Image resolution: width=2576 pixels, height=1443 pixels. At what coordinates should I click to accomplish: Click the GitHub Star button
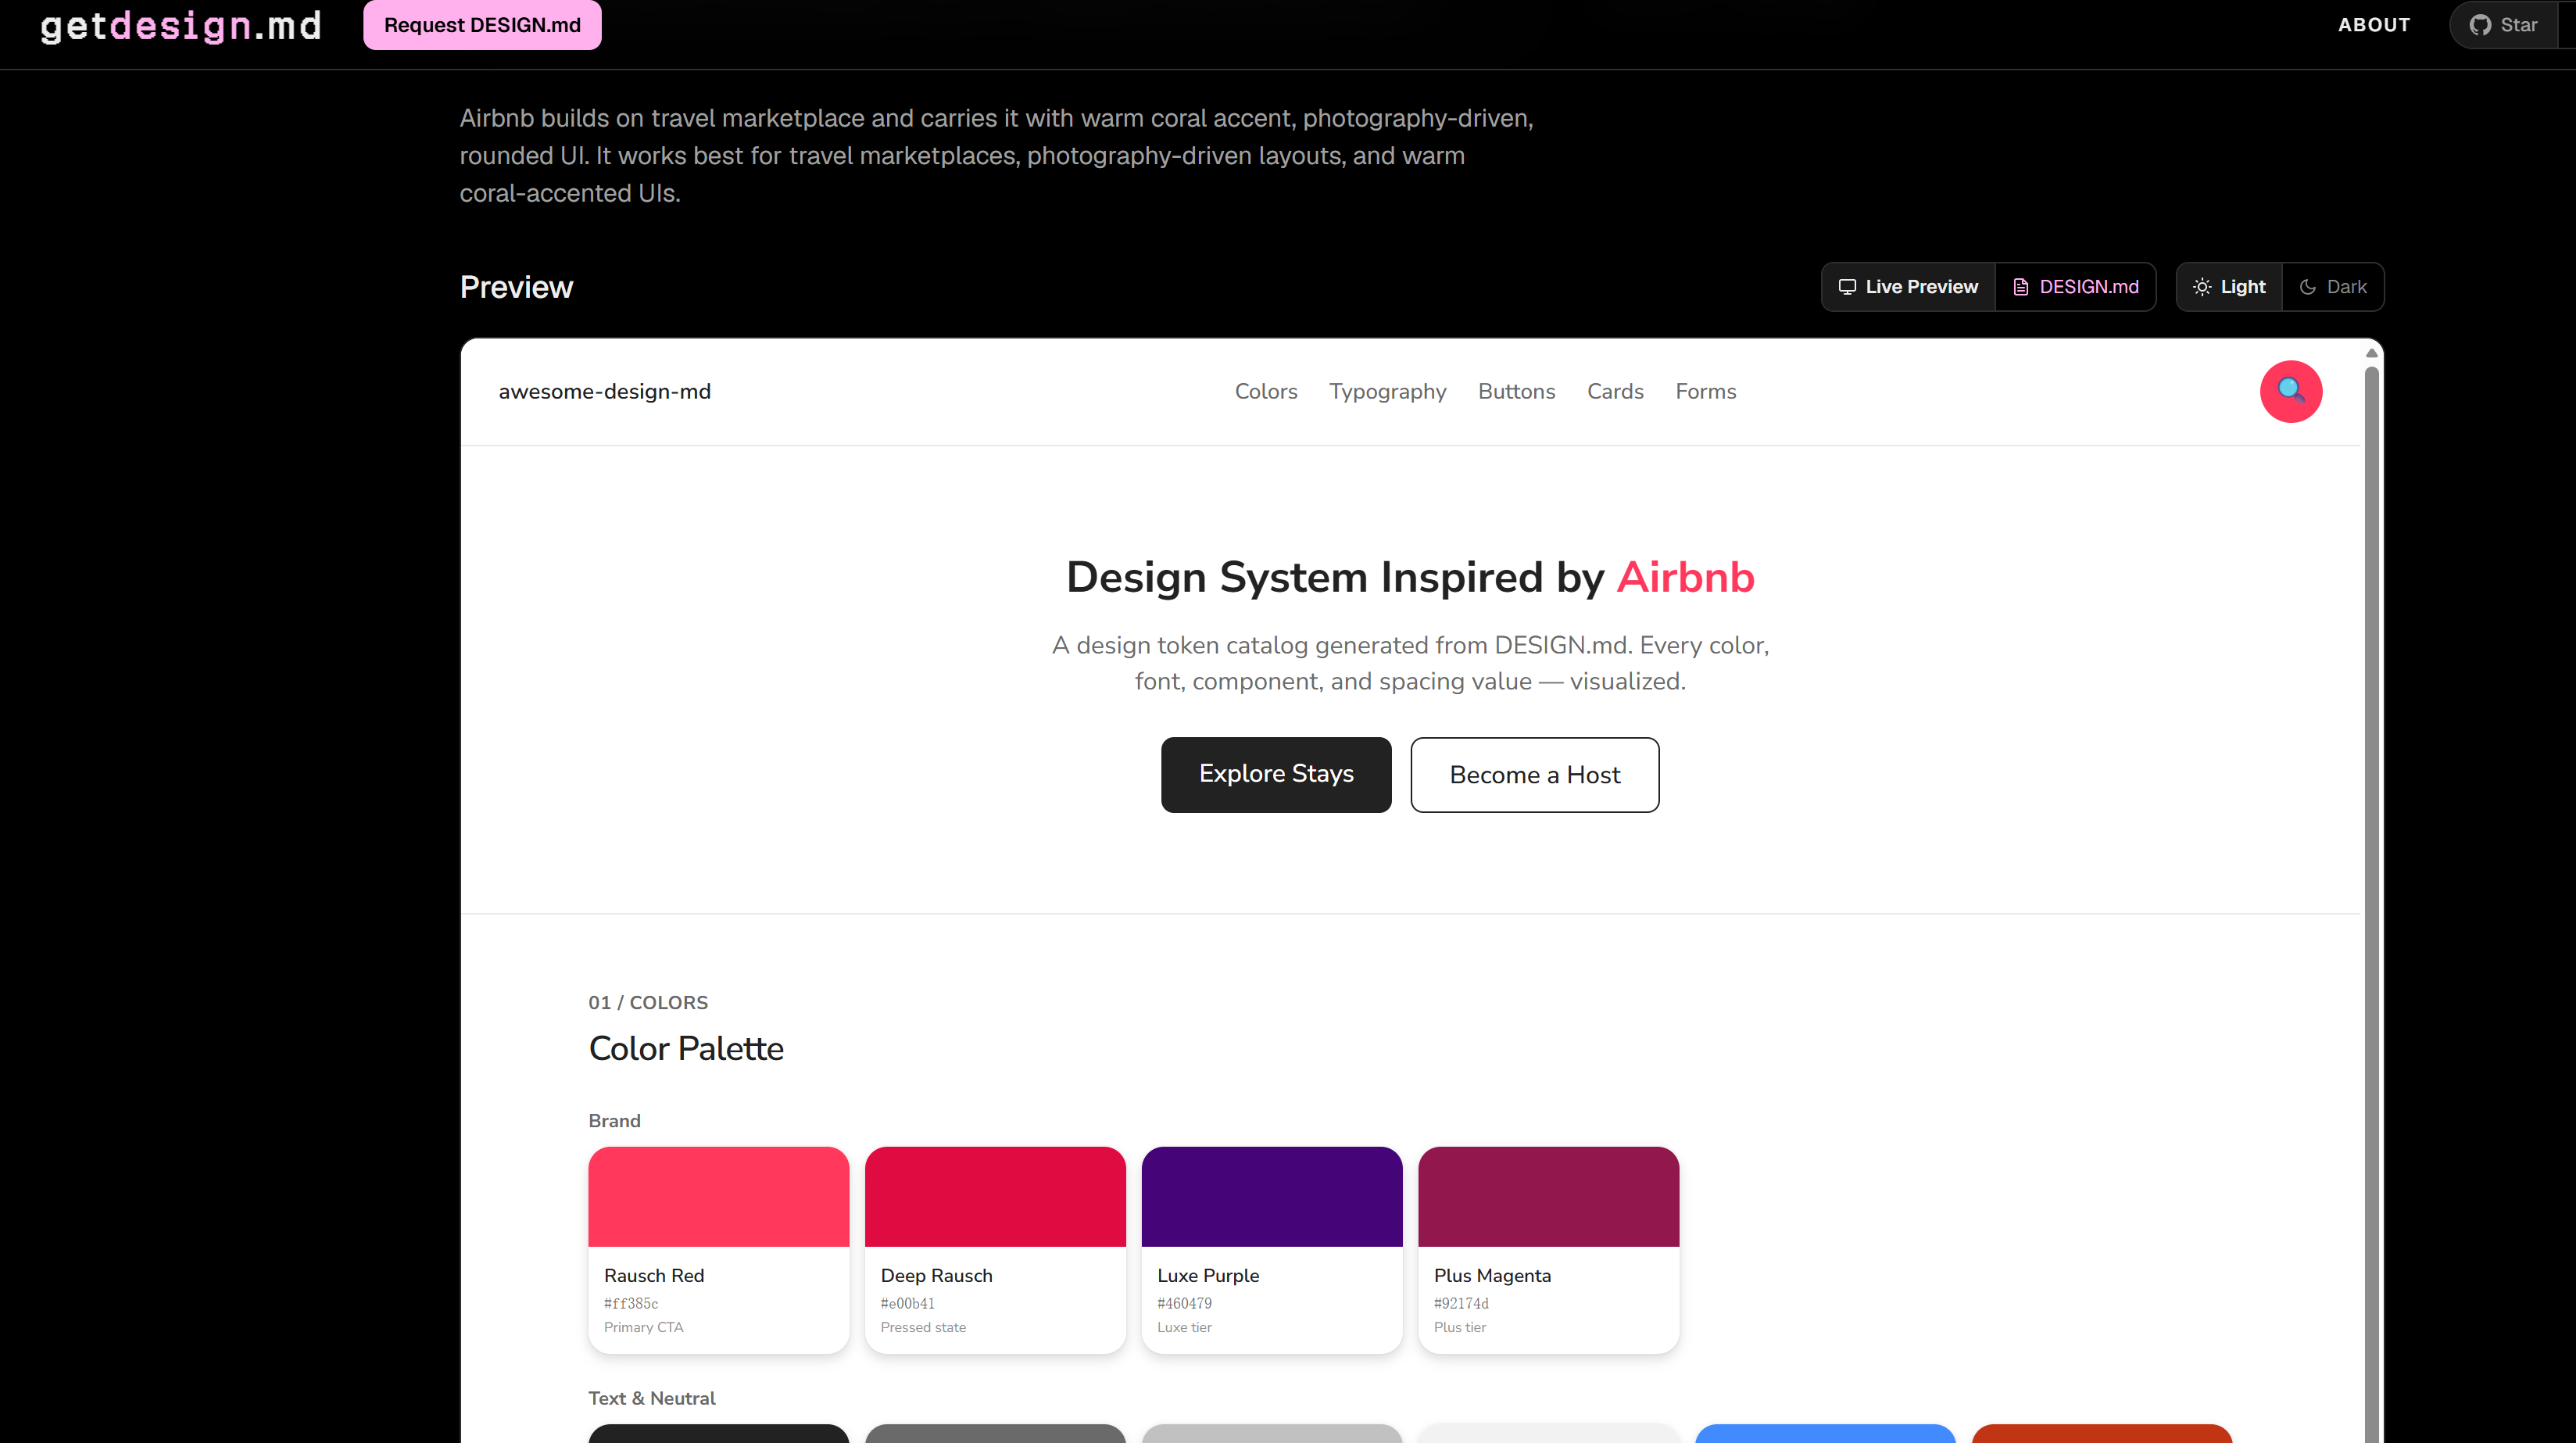click(x=2504, y=25)
